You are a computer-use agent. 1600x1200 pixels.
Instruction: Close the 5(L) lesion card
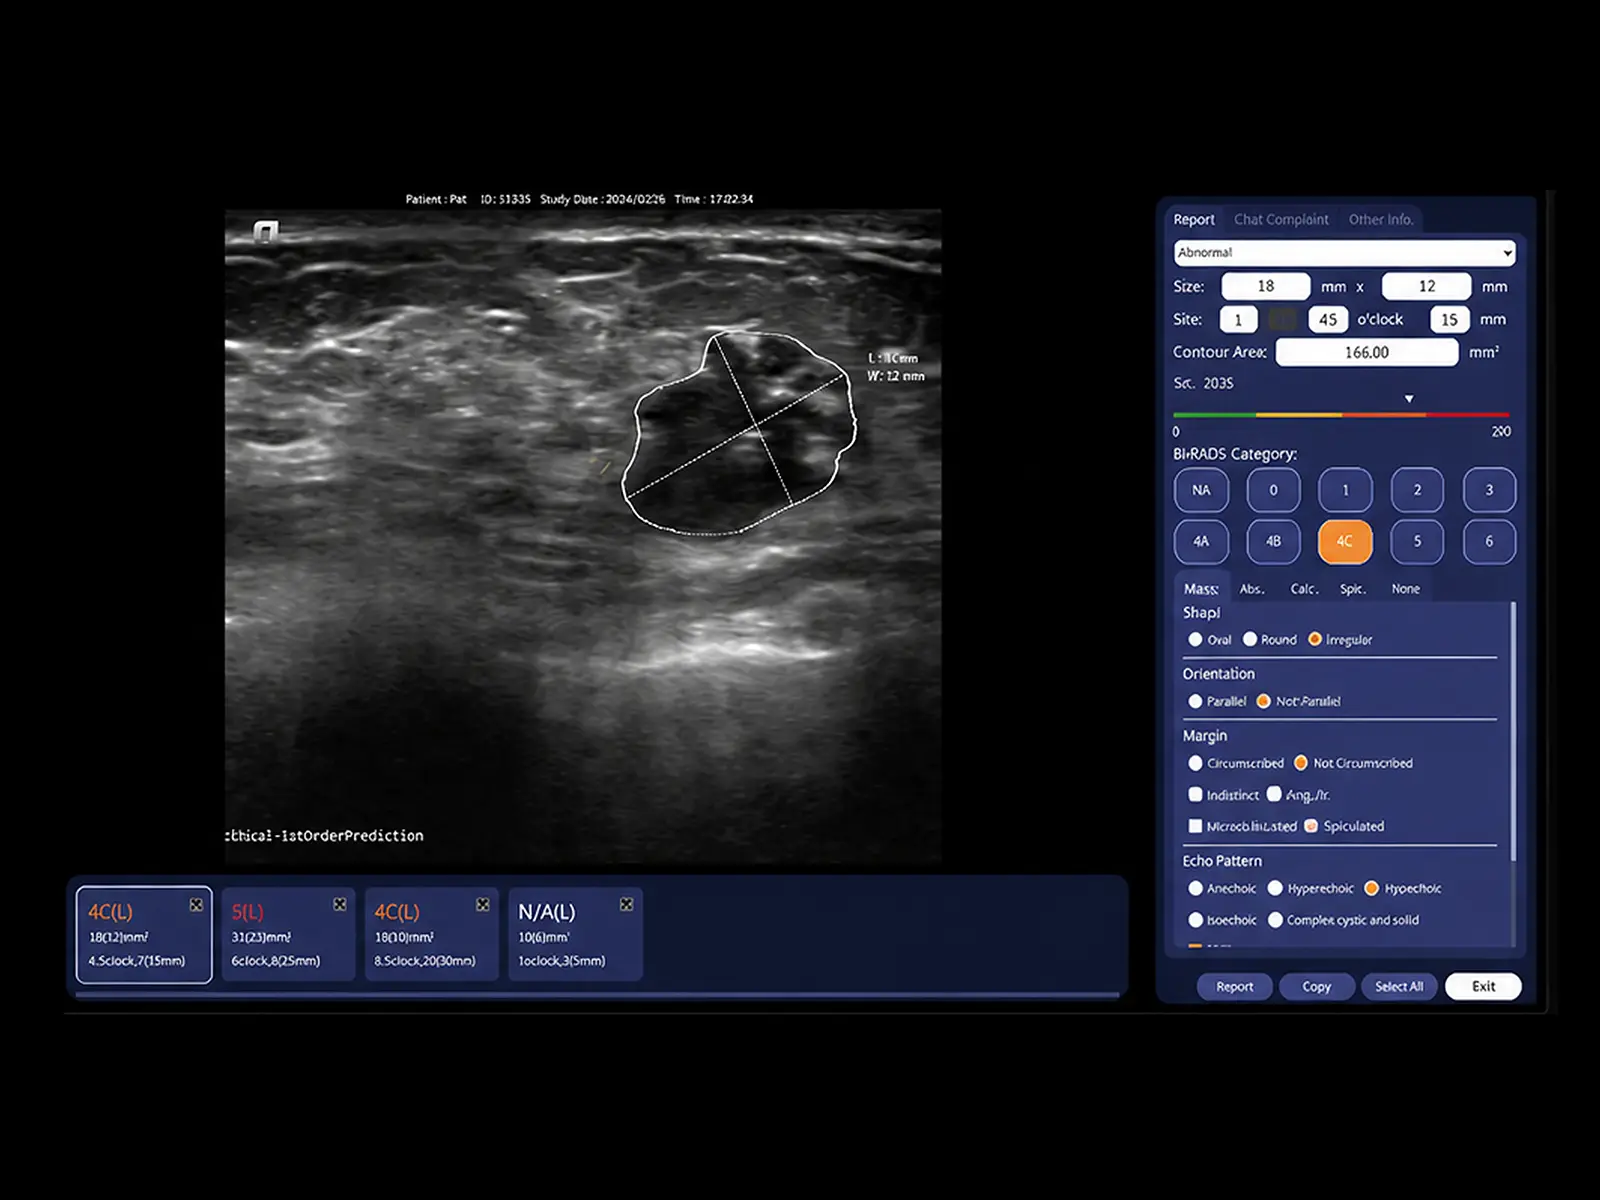click(x=340, y=905)
